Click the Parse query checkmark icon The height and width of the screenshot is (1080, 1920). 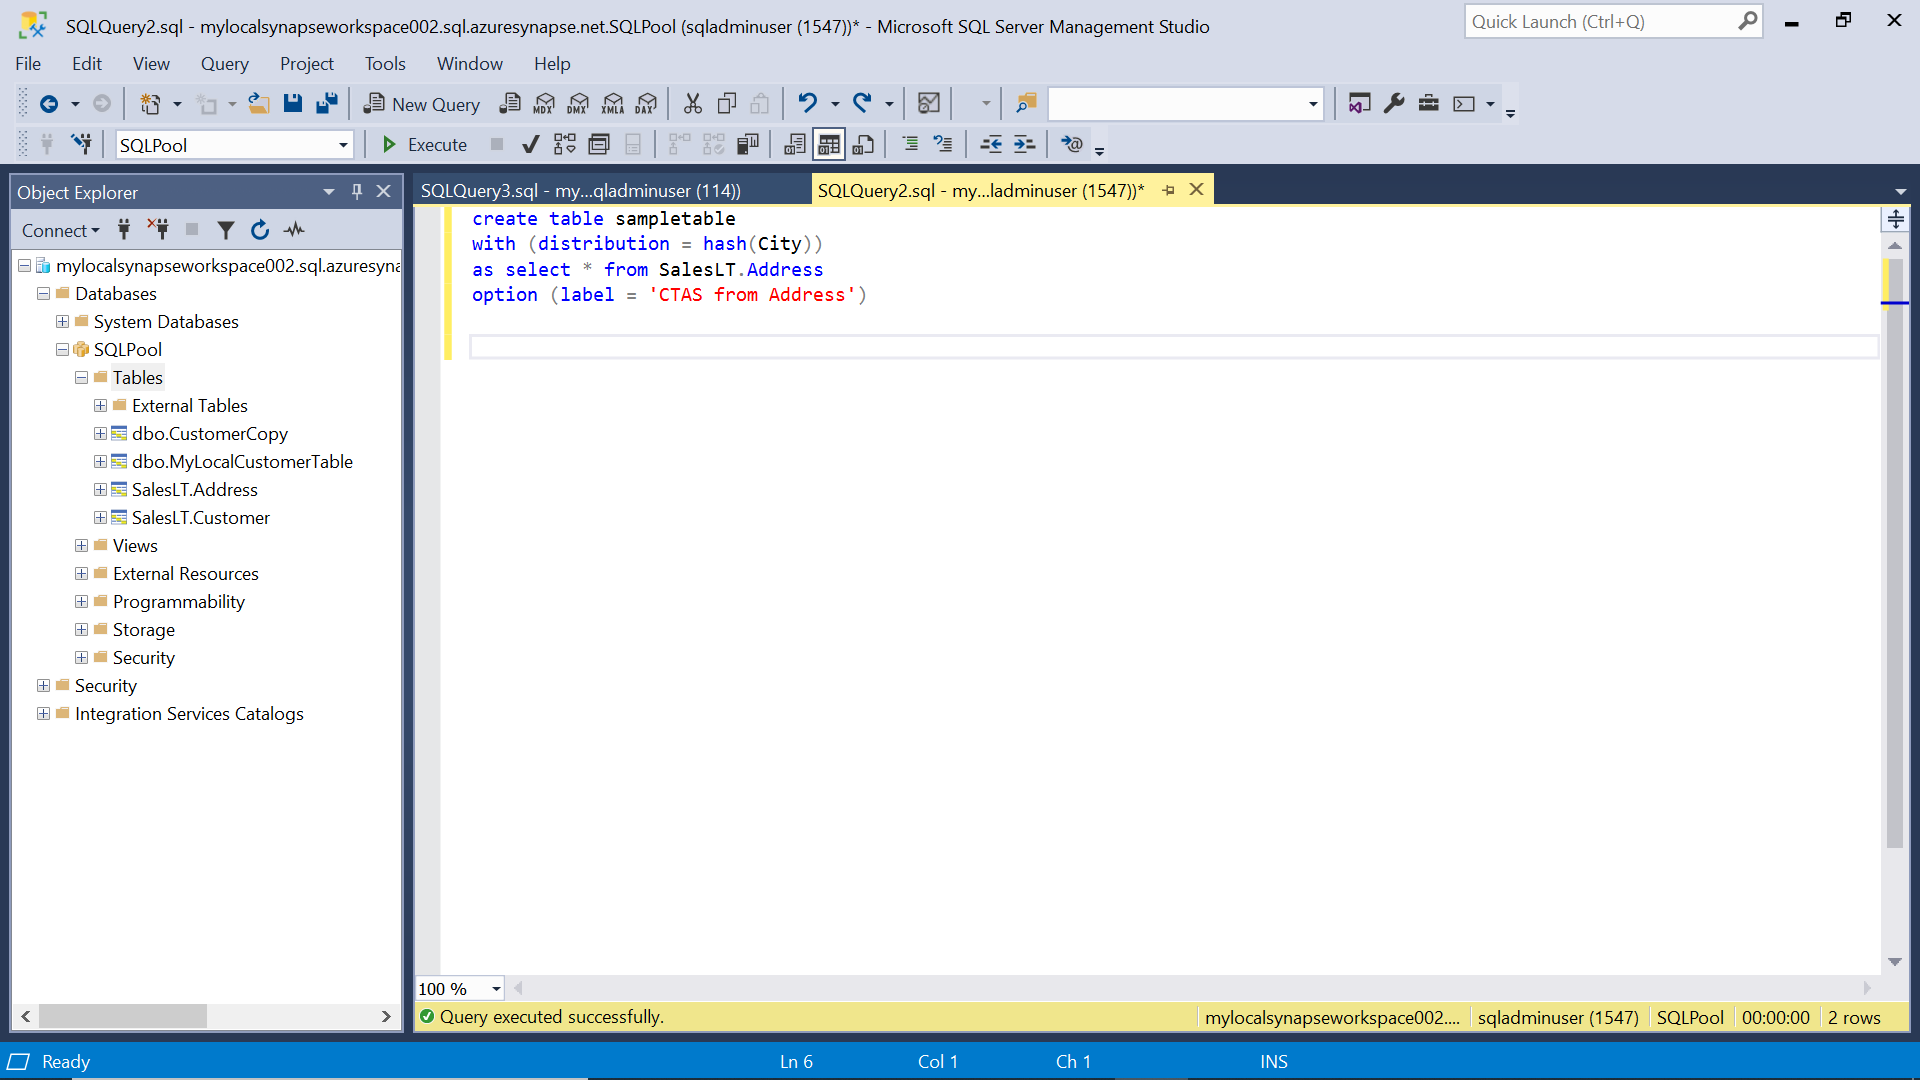[531, 145]
